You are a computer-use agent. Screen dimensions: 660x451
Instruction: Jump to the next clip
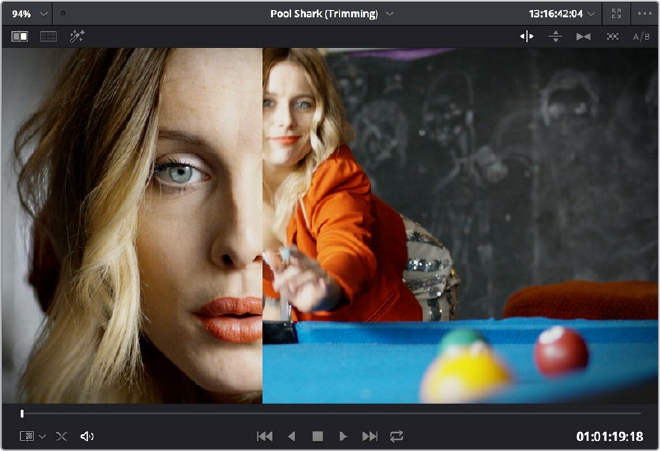370,436
